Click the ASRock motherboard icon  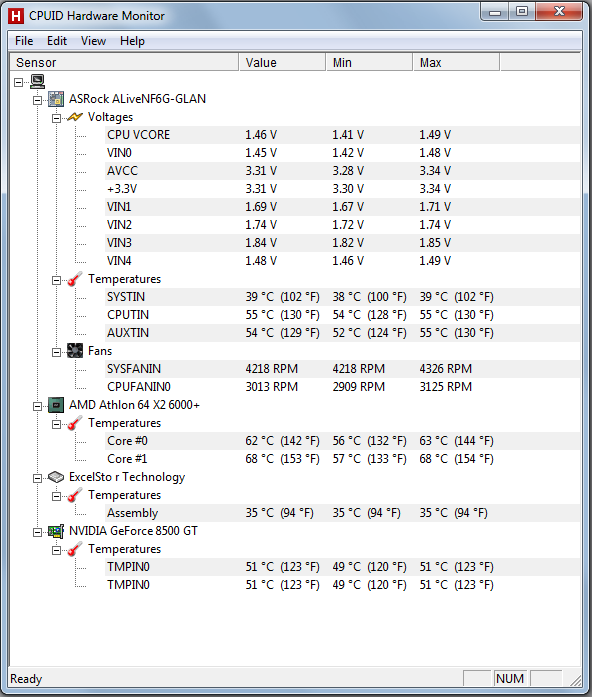pyautogui.click(x=56, y=99)
